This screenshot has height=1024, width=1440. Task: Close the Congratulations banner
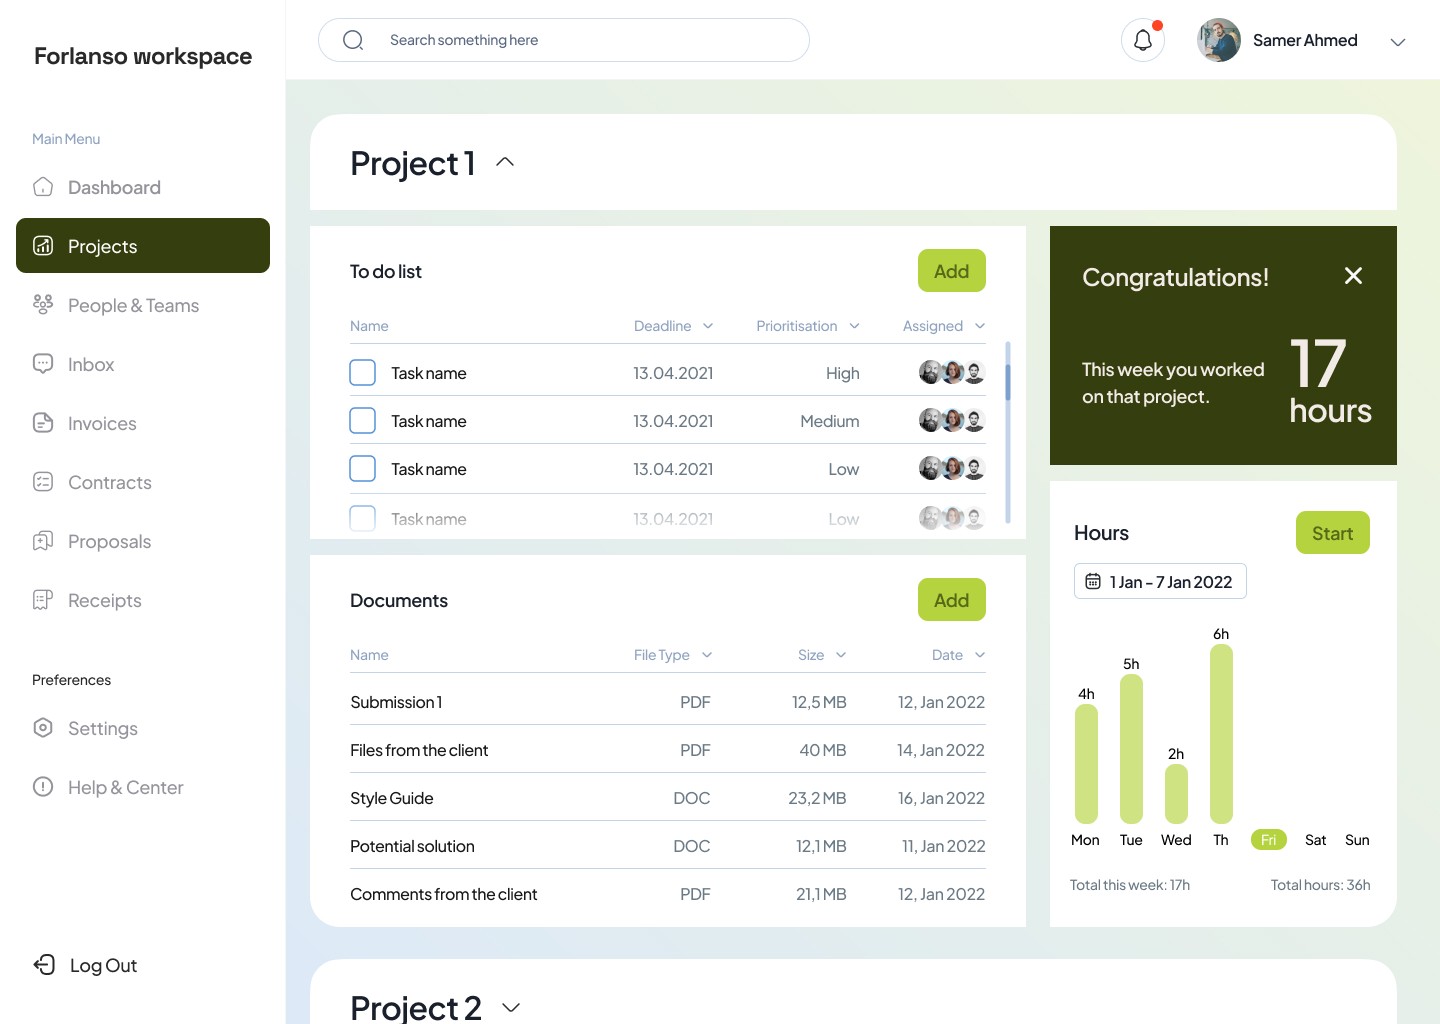point(1353,276)
